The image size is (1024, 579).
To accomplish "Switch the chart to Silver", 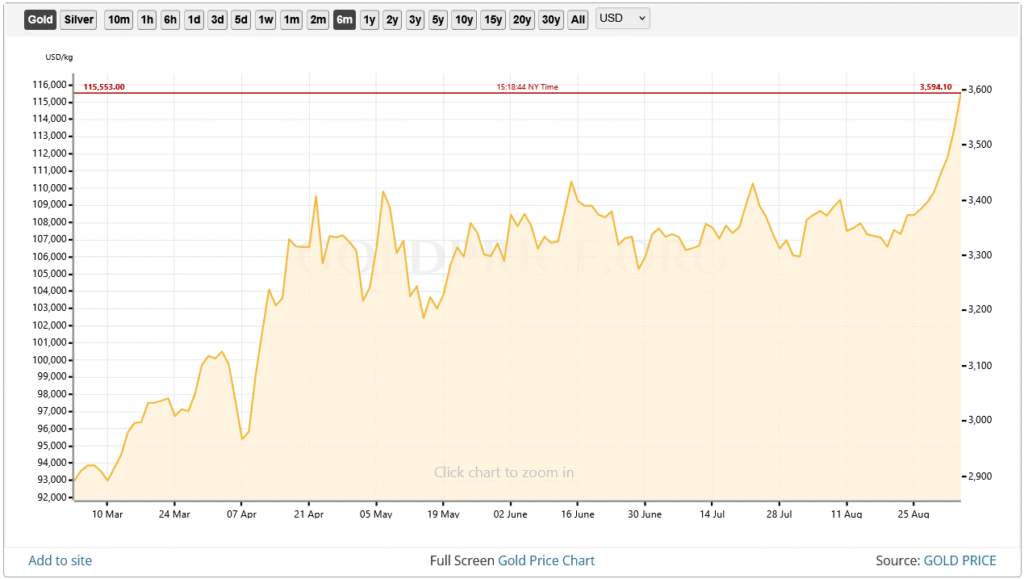I will click(79, 19).
